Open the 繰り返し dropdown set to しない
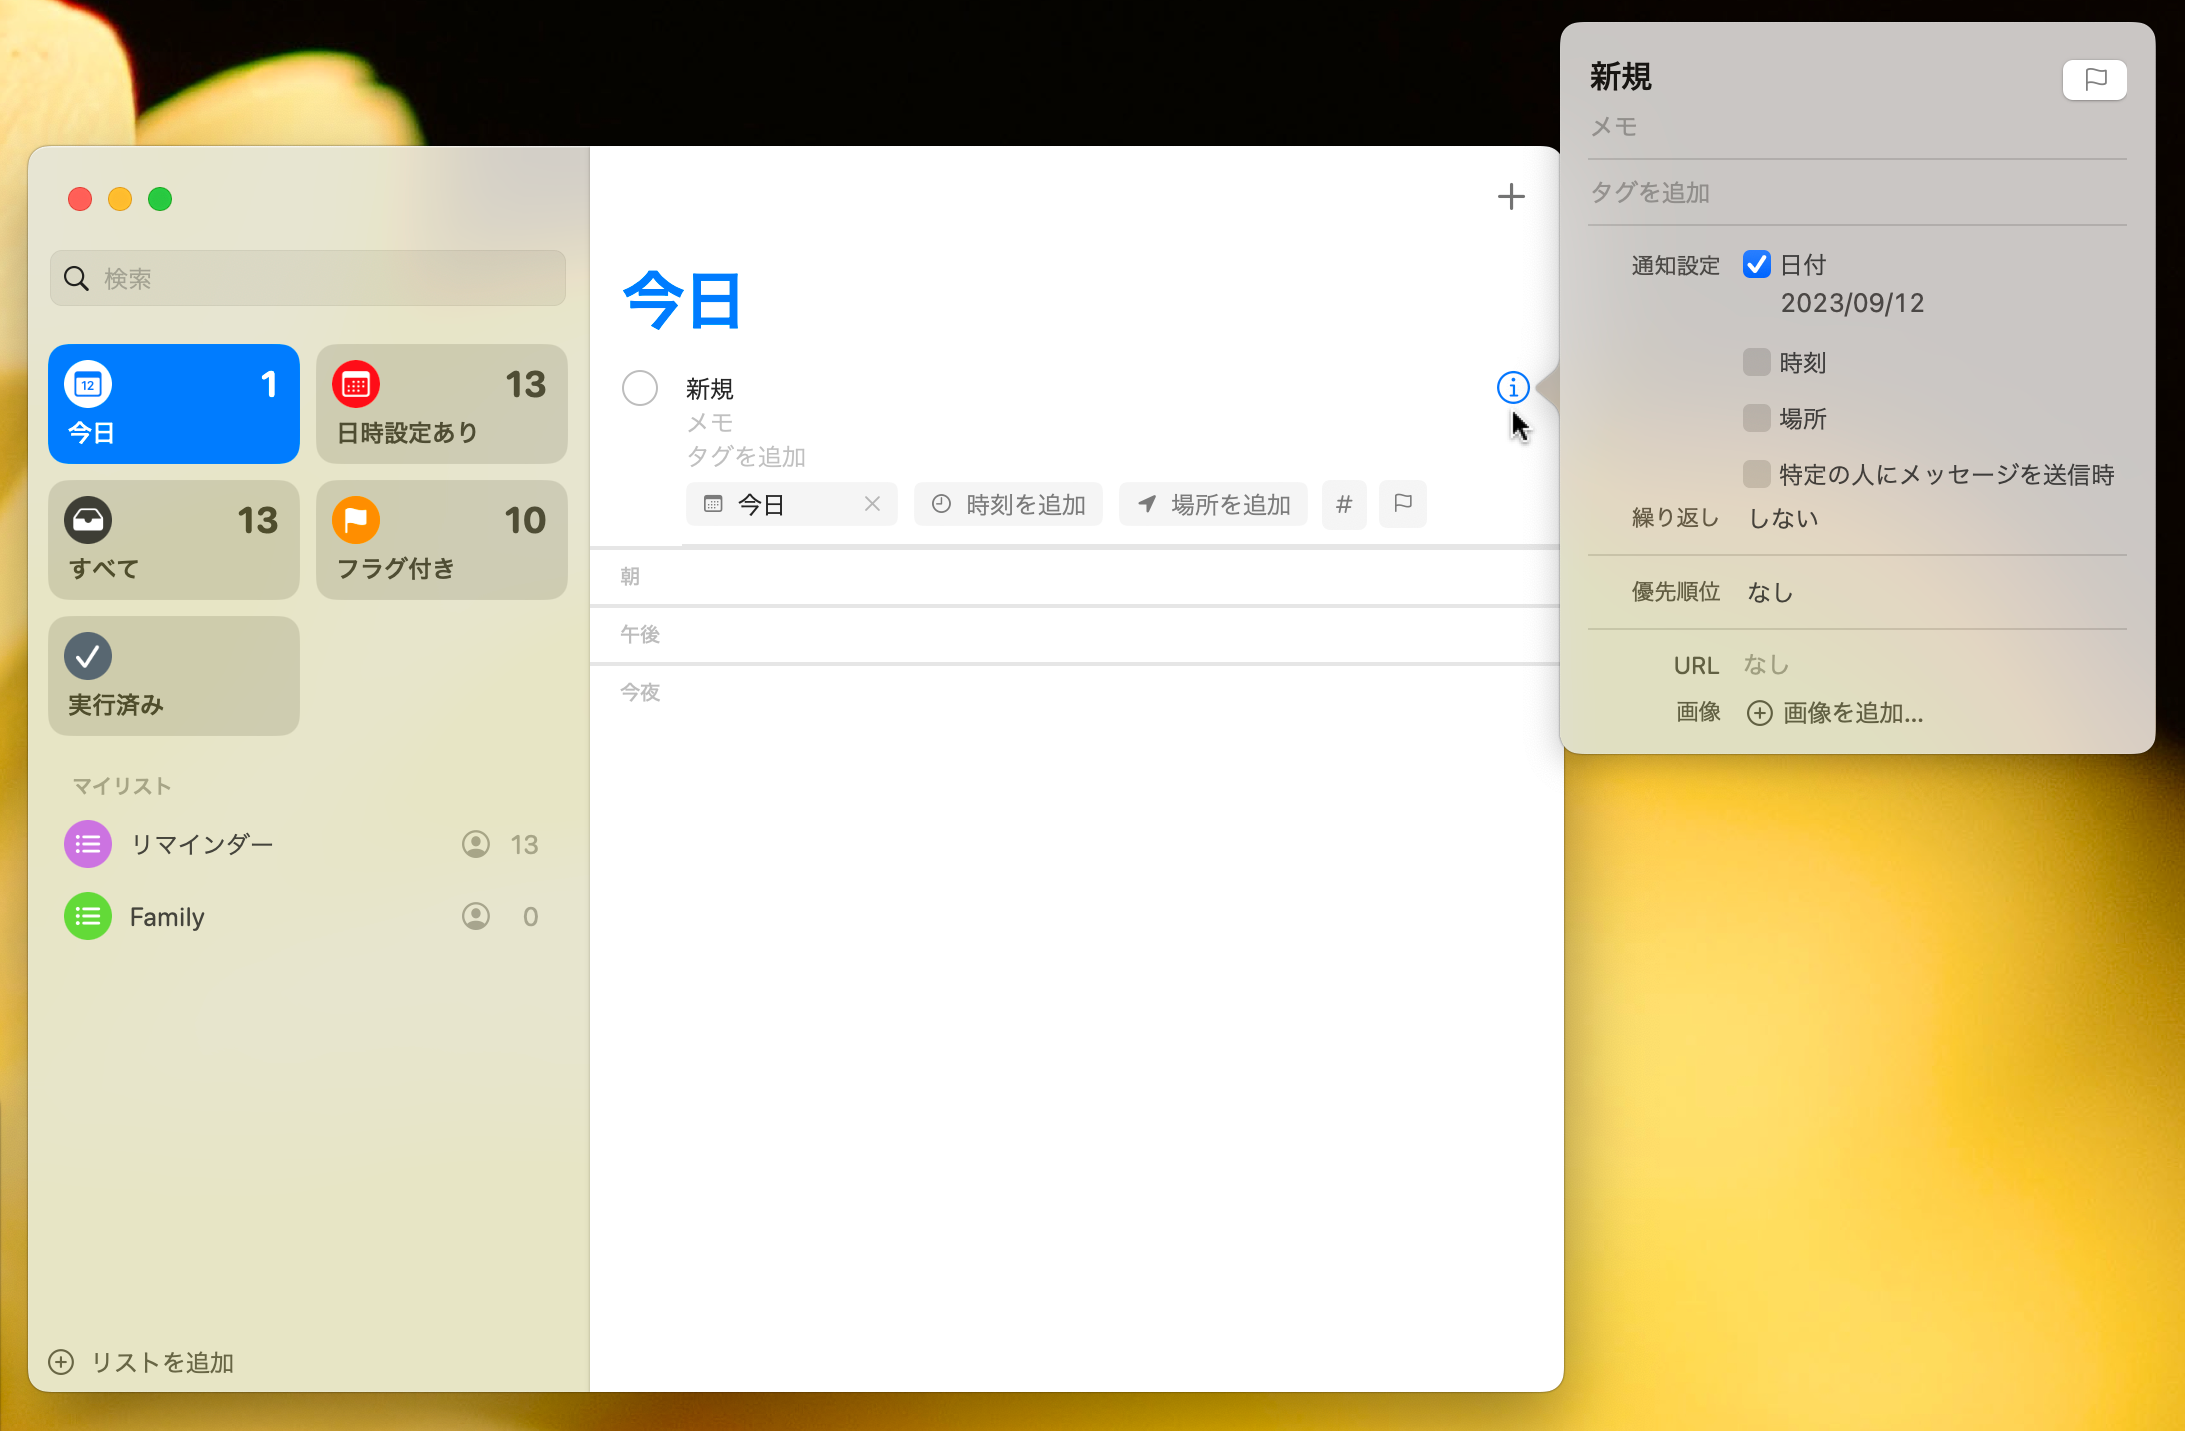Screen dimensions: 2185x1431 [1783, 518]
